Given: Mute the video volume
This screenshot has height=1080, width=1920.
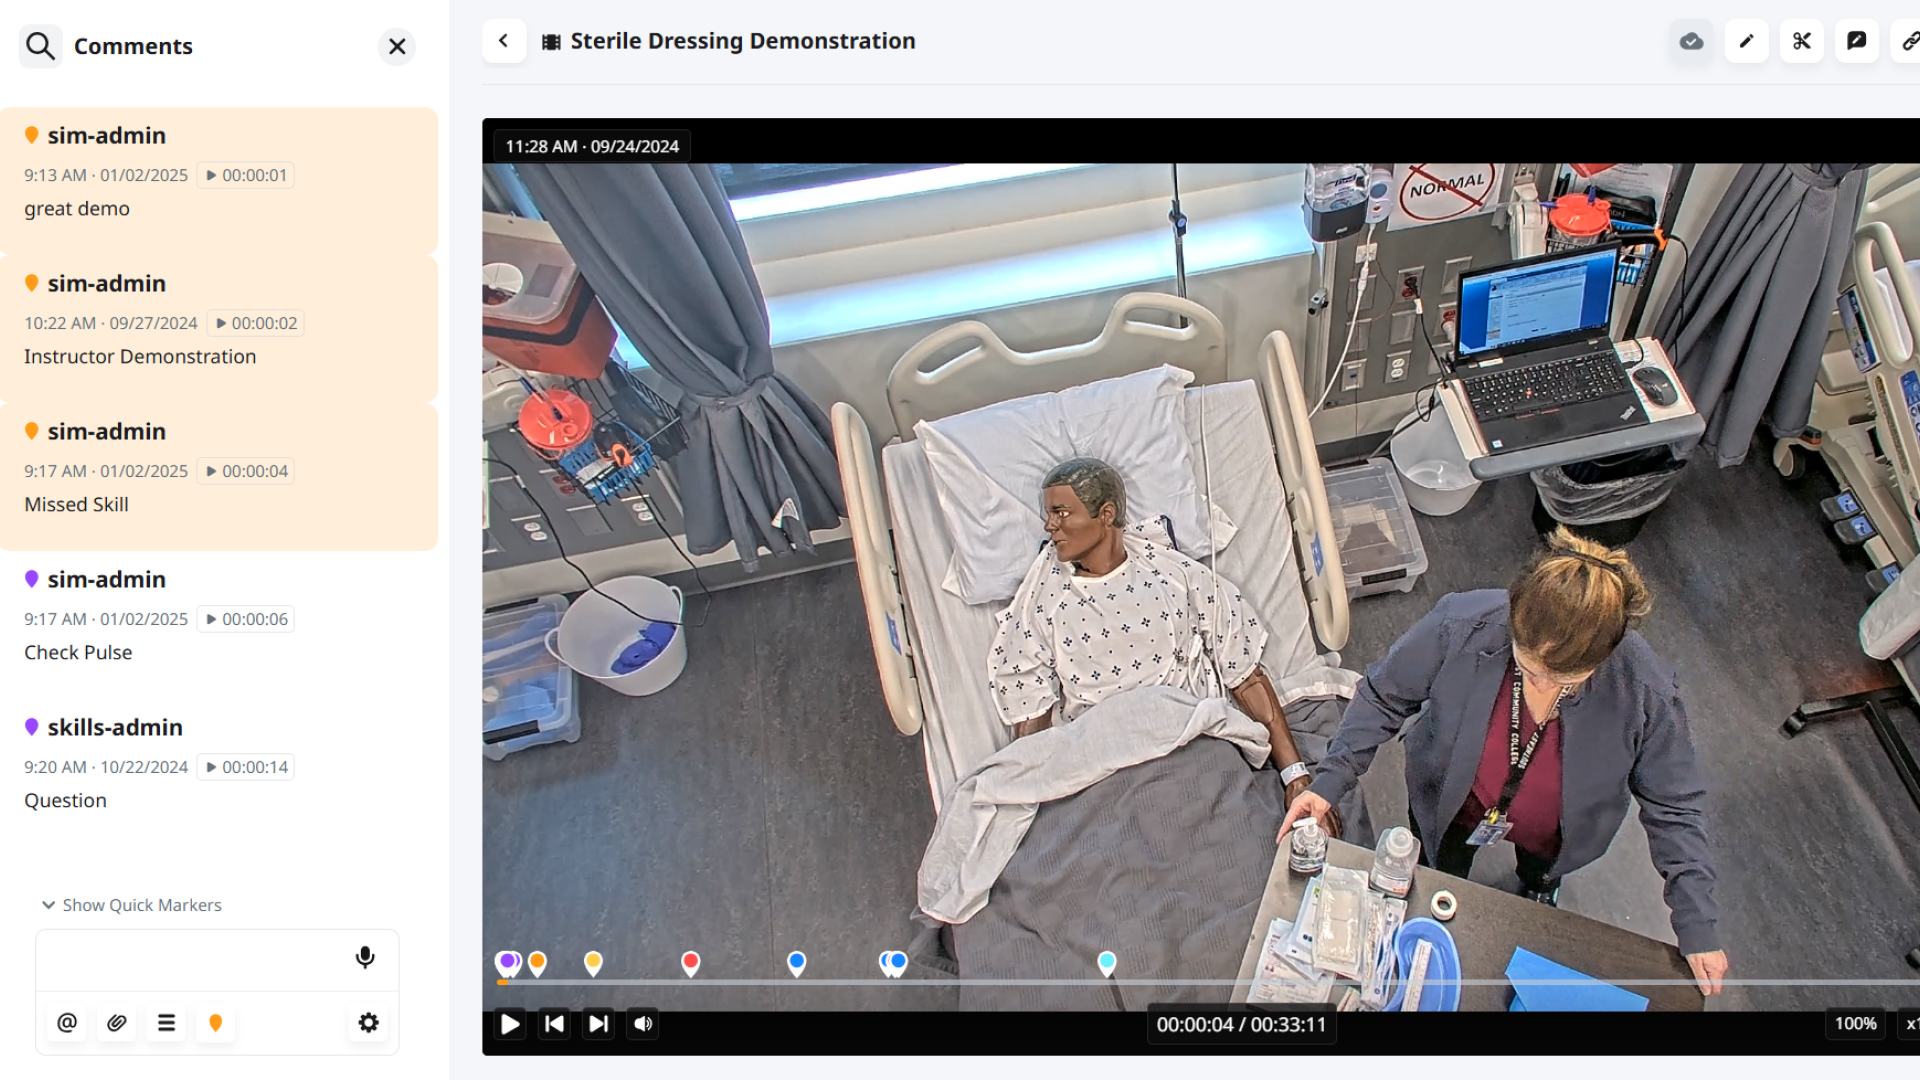Looking at the screenshot, I should click(643, 1024).
